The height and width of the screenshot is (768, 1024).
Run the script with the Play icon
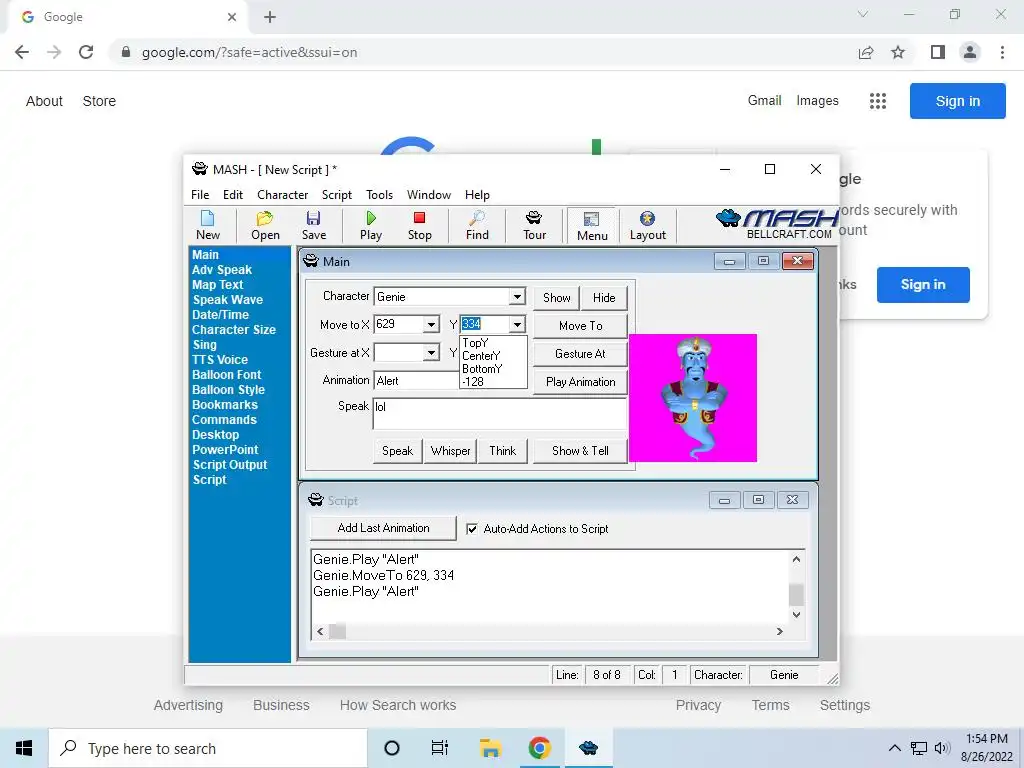371,226
